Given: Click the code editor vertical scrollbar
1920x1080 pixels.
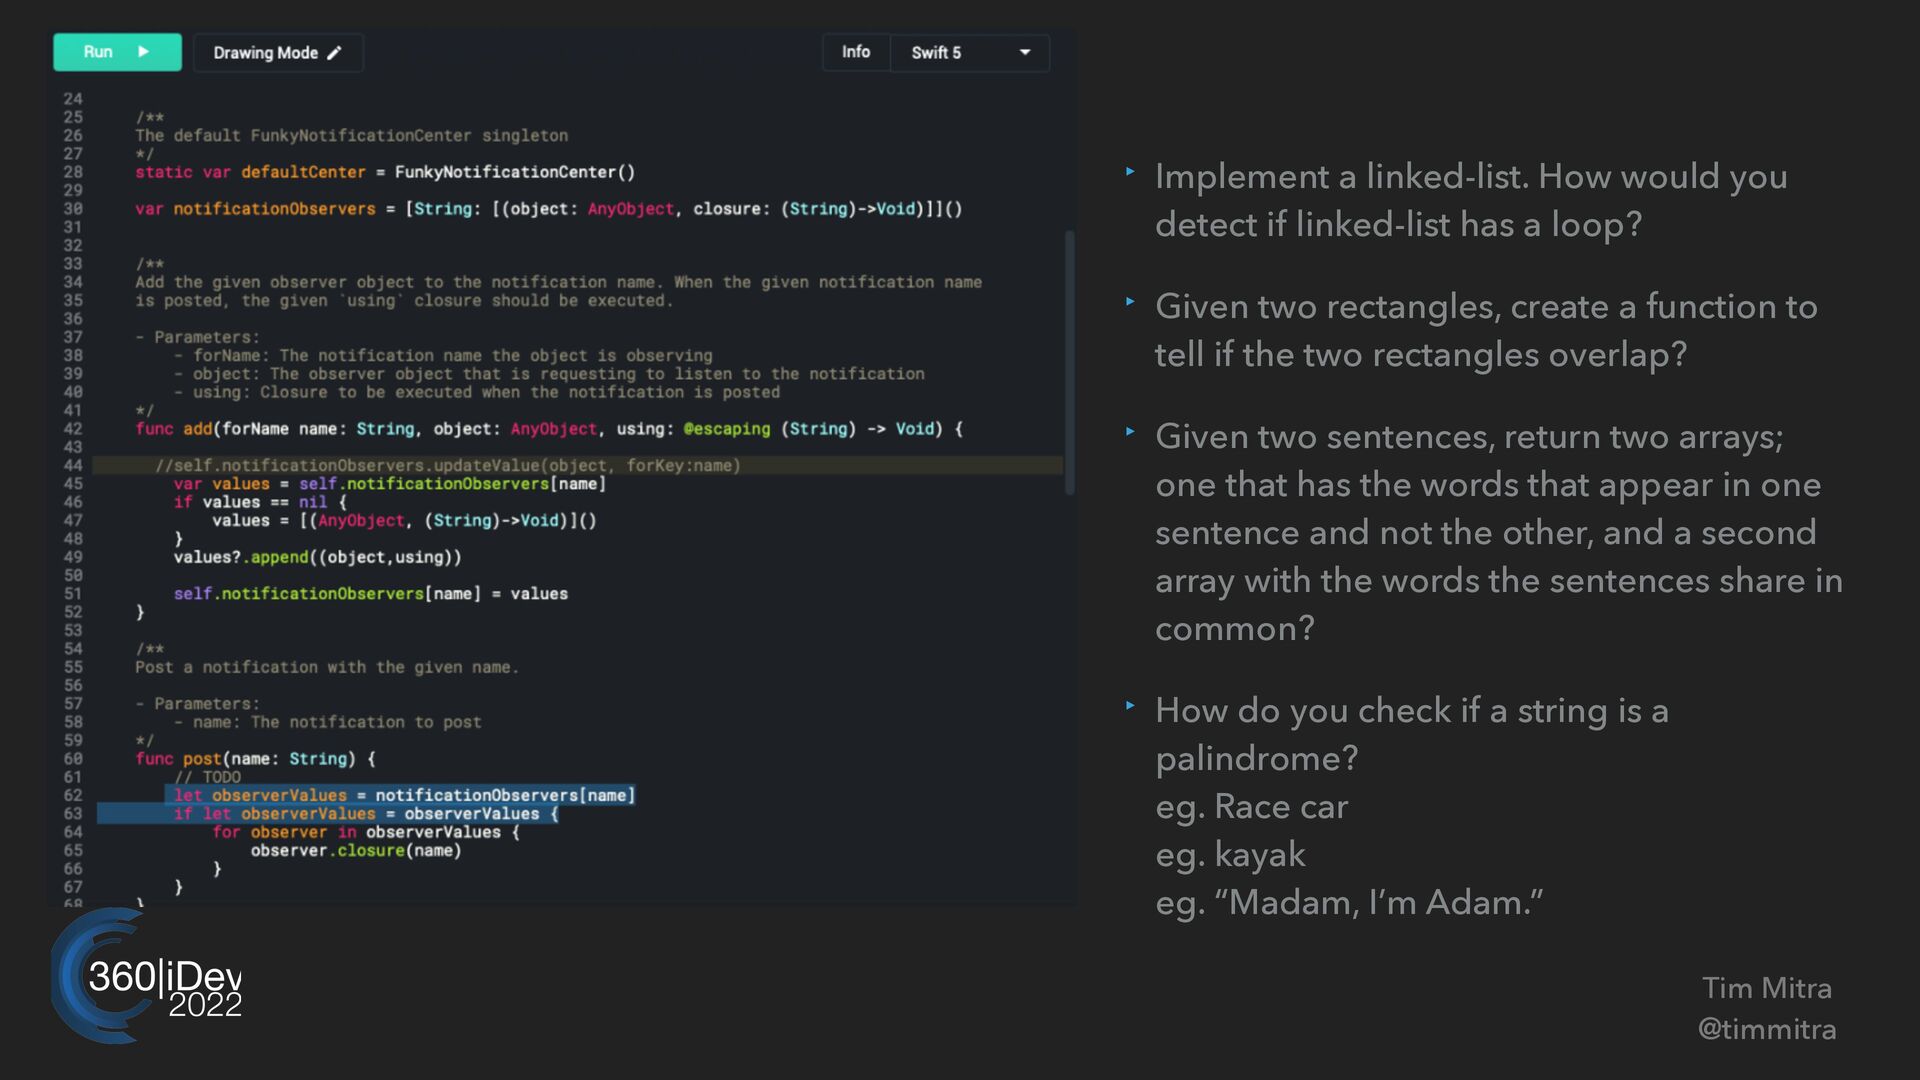Looking at the screenshot, I should coord(1069,360).
